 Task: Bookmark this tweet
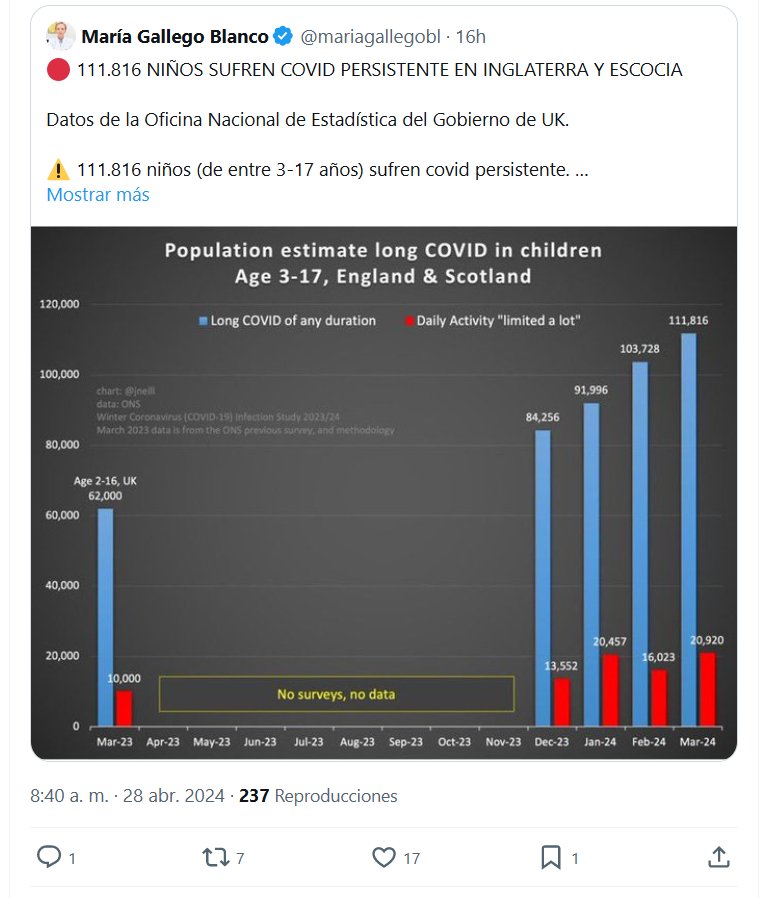tap(551, 857)
